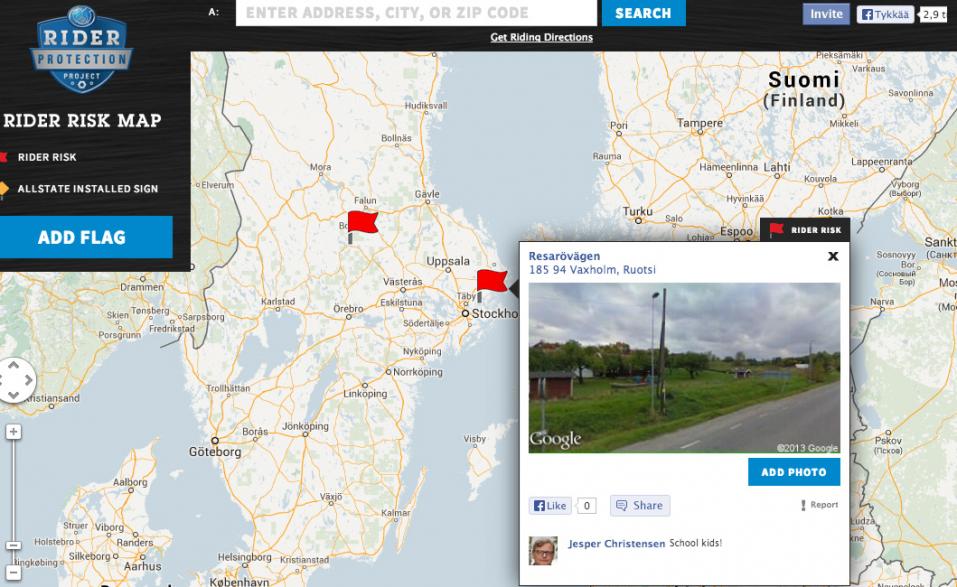
Task: Close the Resarövägen info popup
Action: (832, 256)
